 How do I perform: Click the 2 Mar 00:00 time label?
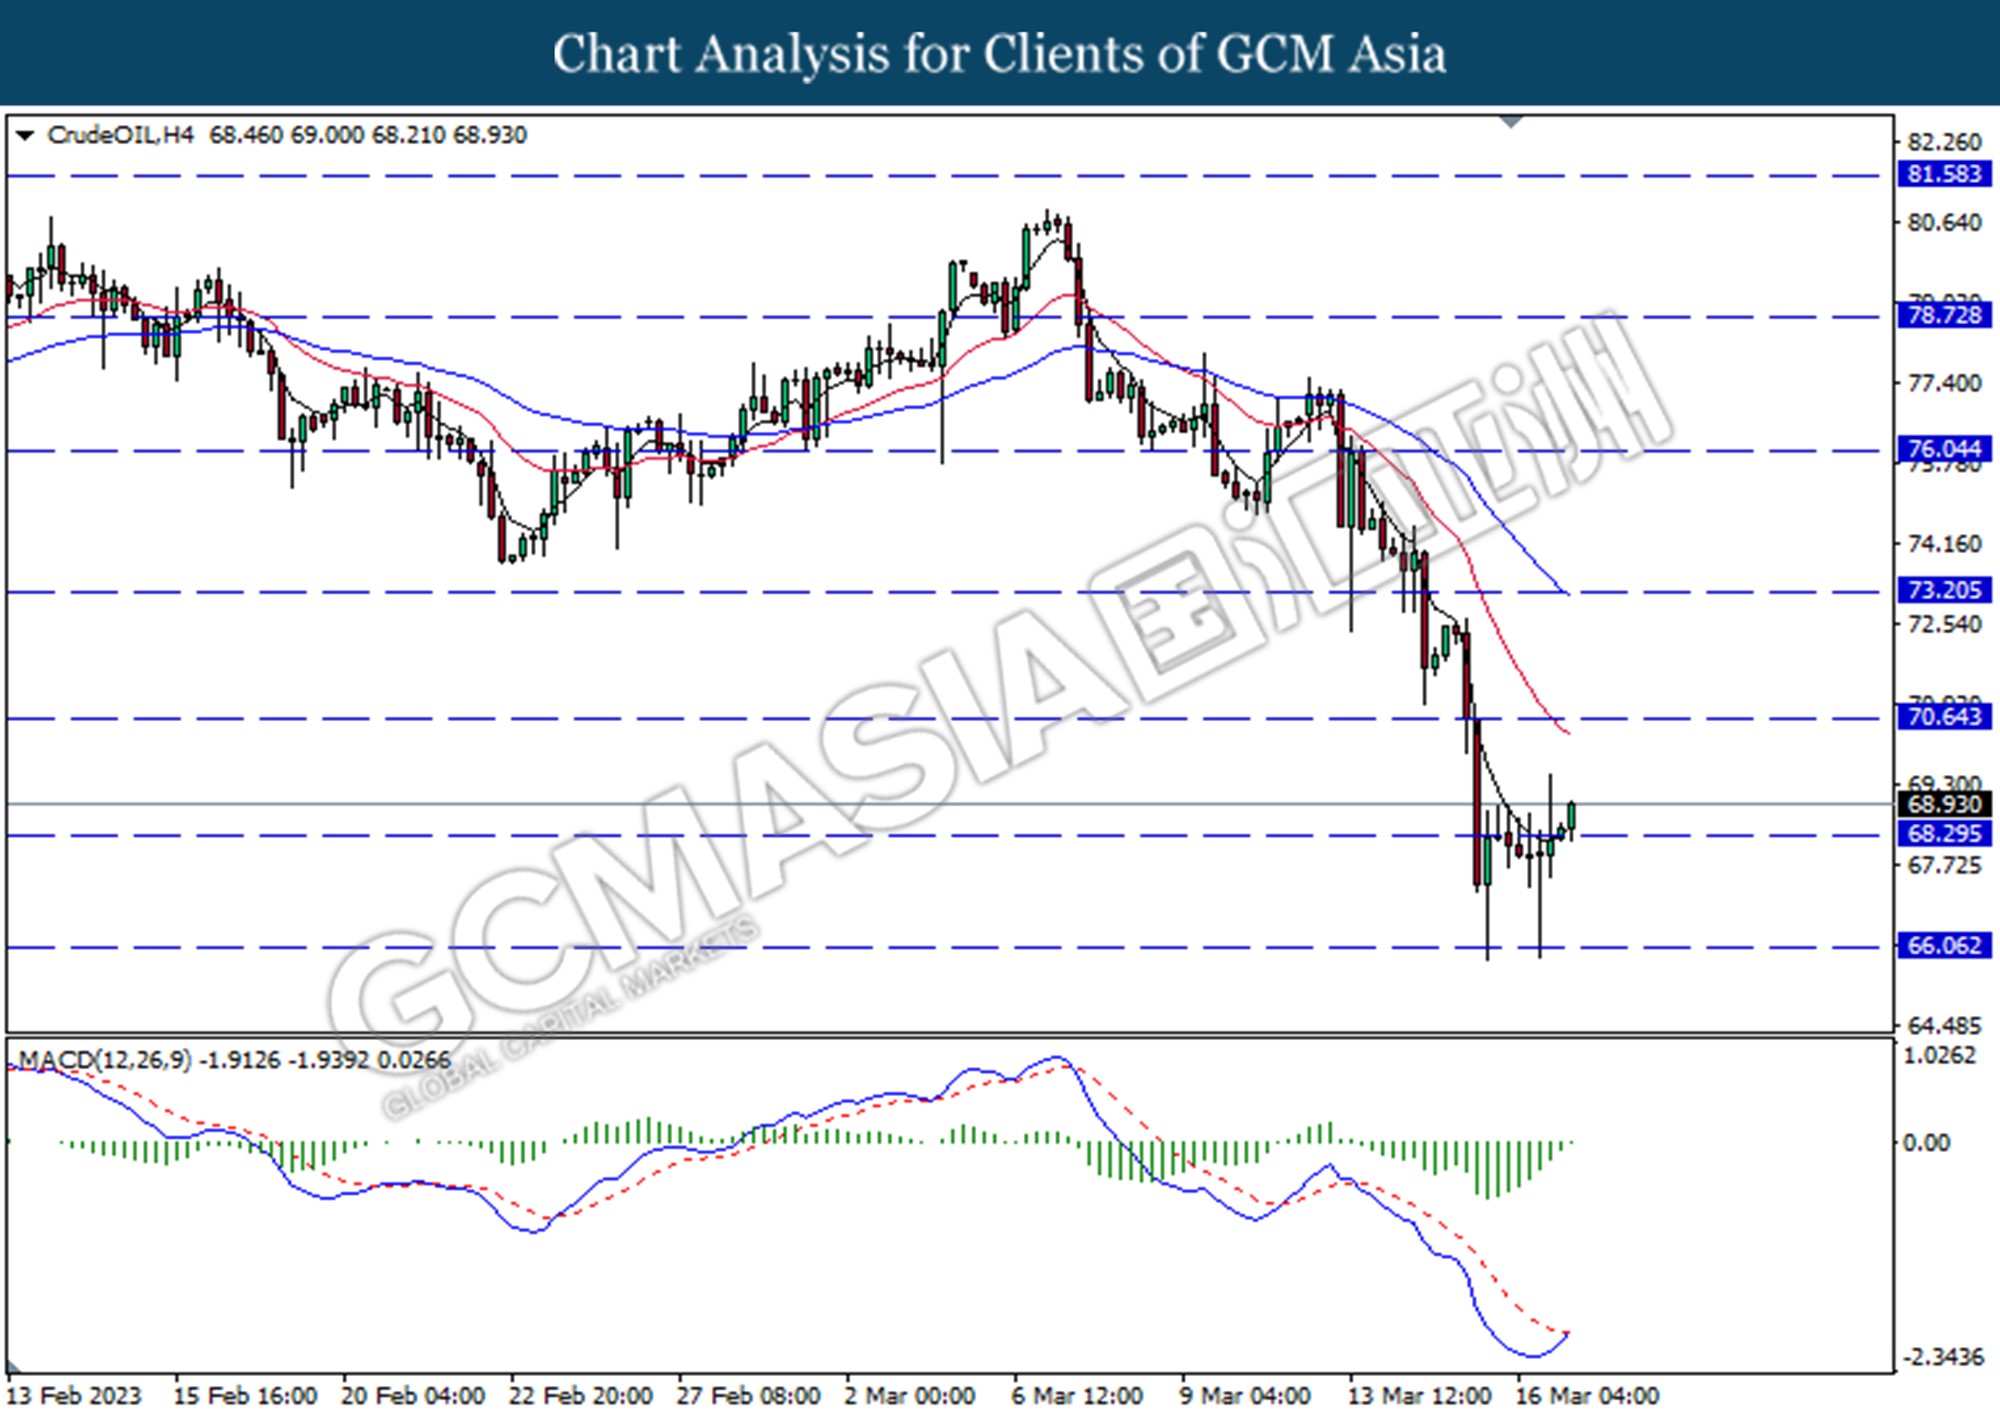(x=910, y=1396)
